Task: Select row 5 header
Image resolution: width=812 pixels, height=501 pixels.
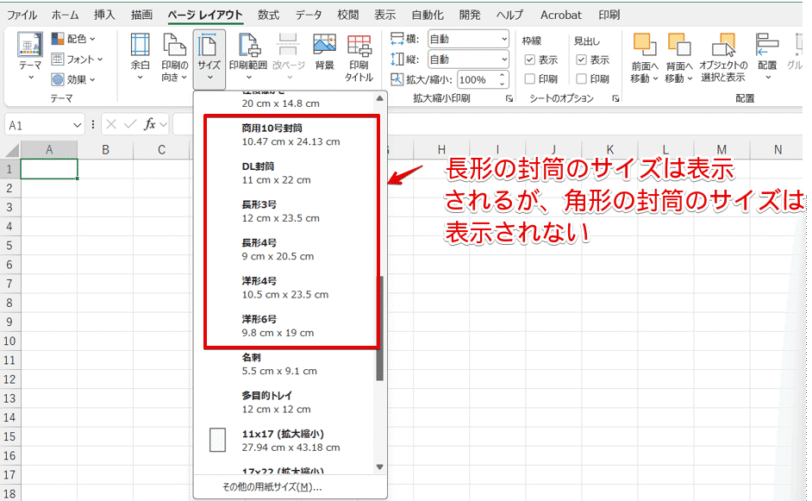Action: (10, 245)
